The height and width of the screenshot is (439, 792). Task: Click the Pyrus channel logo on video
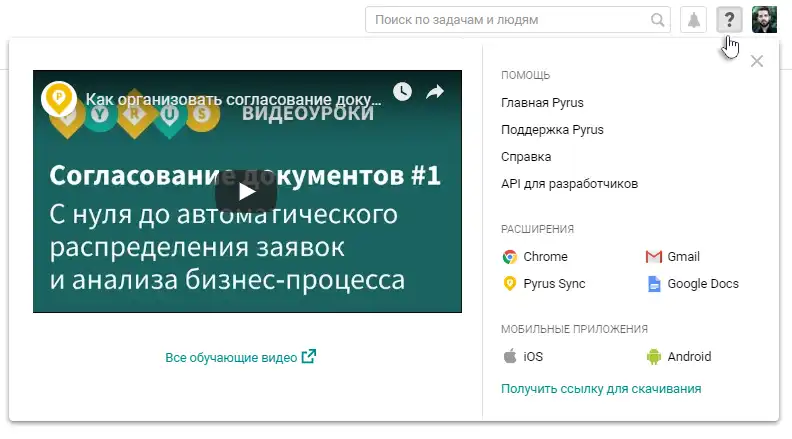coord(59,98)
